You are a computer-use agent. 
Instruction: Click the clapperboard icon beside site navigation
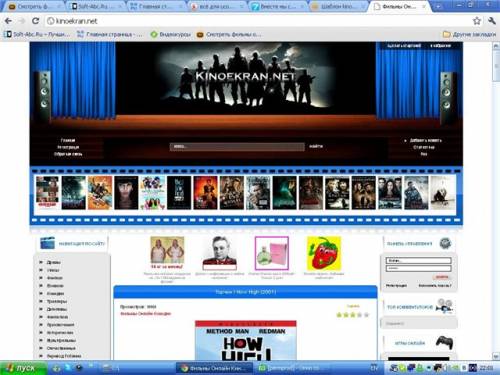pyautogui.click(x=47, y=243)
